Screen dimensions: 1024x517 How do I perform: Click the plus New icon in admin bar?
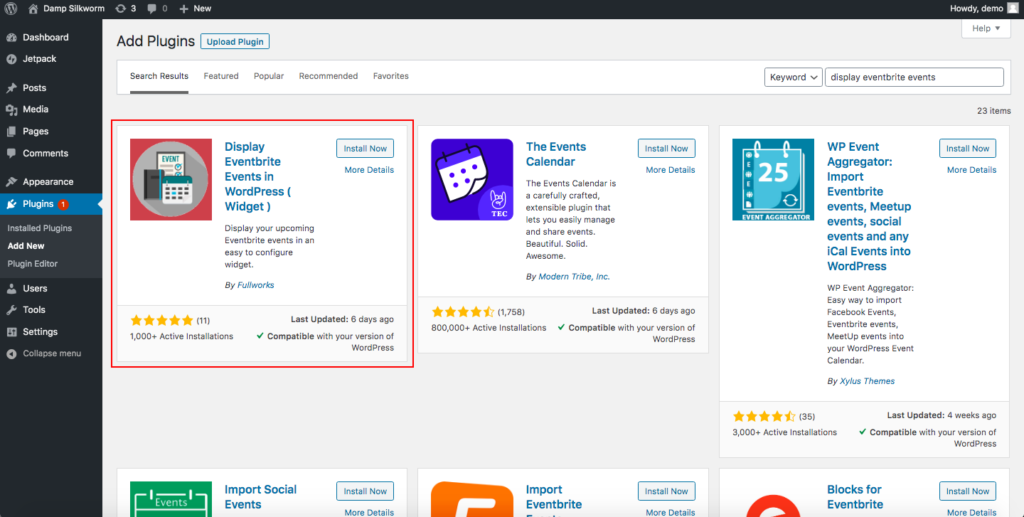click(184, 8)
